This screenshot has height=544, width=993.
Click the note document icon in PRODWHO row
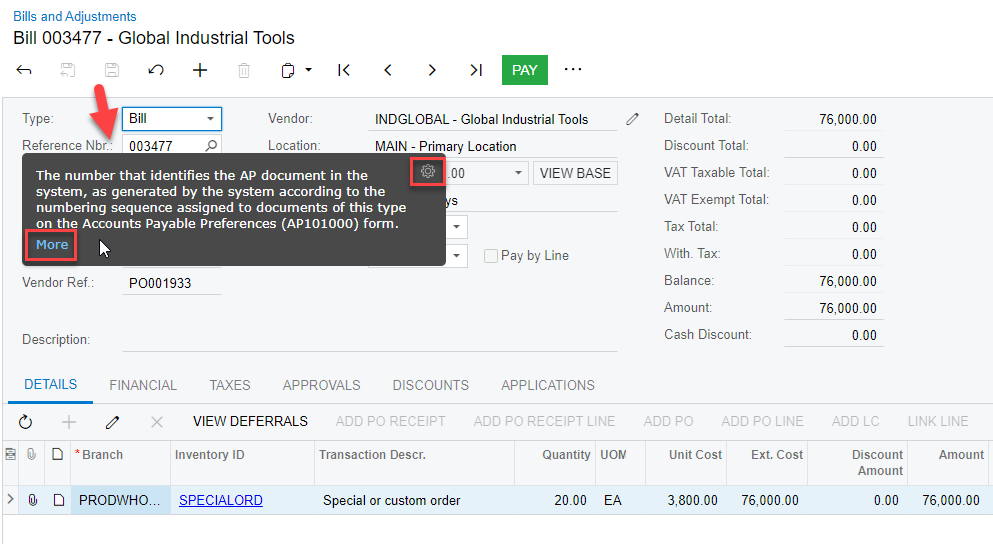point(58,500)
